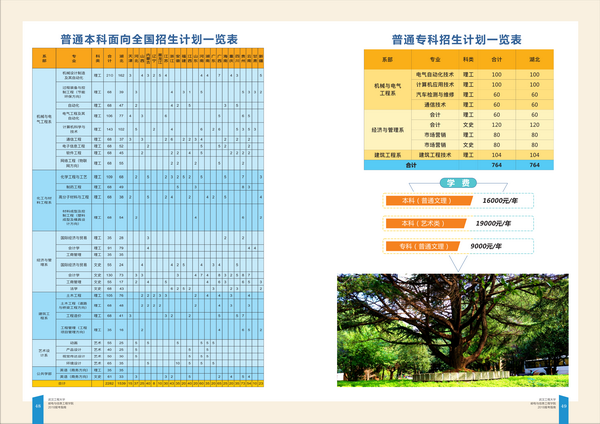Click the 系部 header in the 专科 table
The width and height of the screenshot is (600, 424).
point(387,59)
